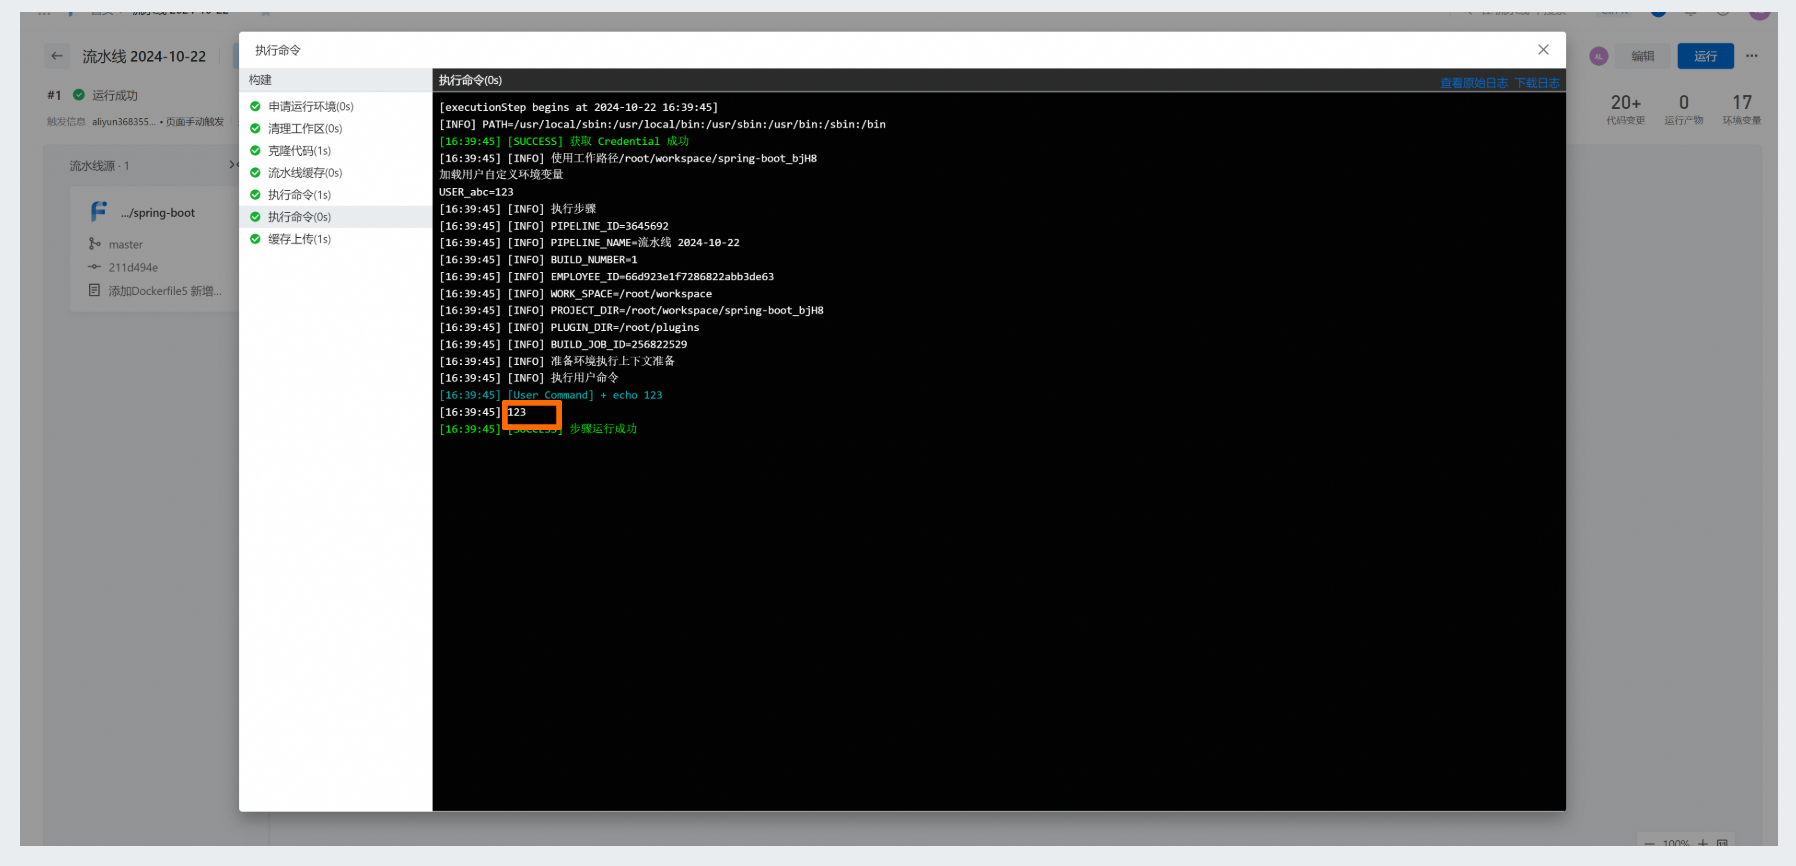
Task: Click the spring-boot repository logo icon
Action: (x=99, y=212)
